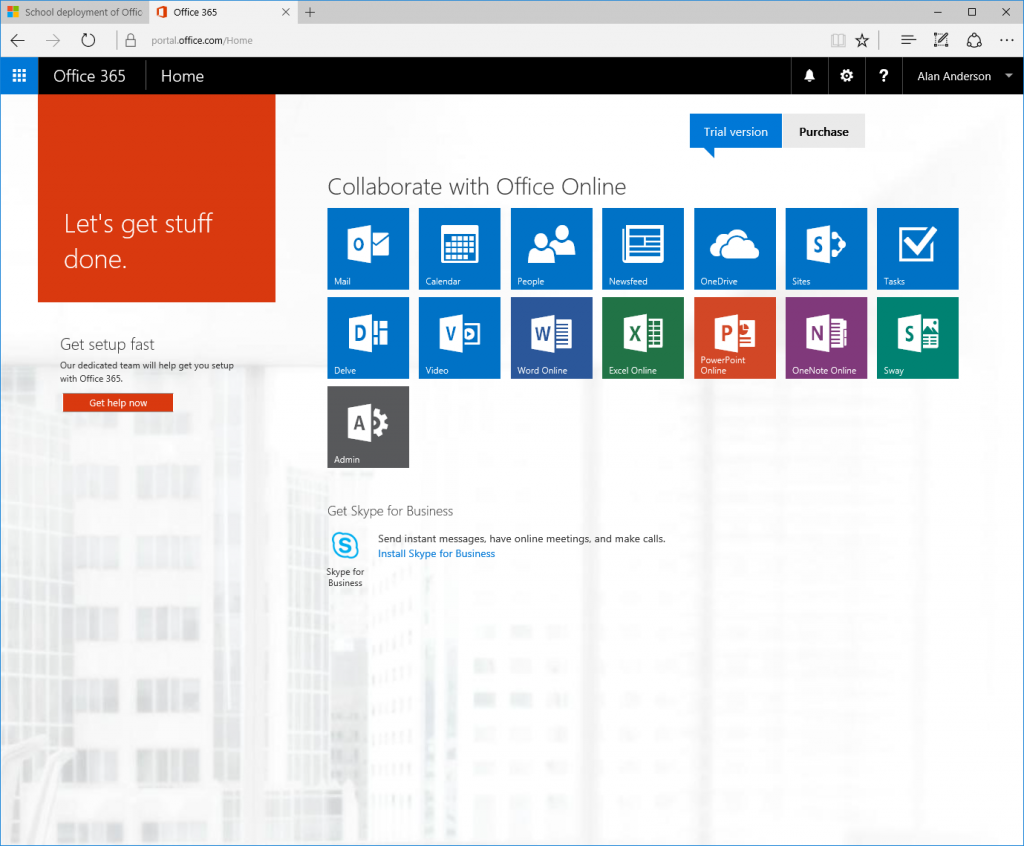This screenshot has height=846, width=1024.
Task: Click Get setup fast heading
Action: [x=107, y=344]
